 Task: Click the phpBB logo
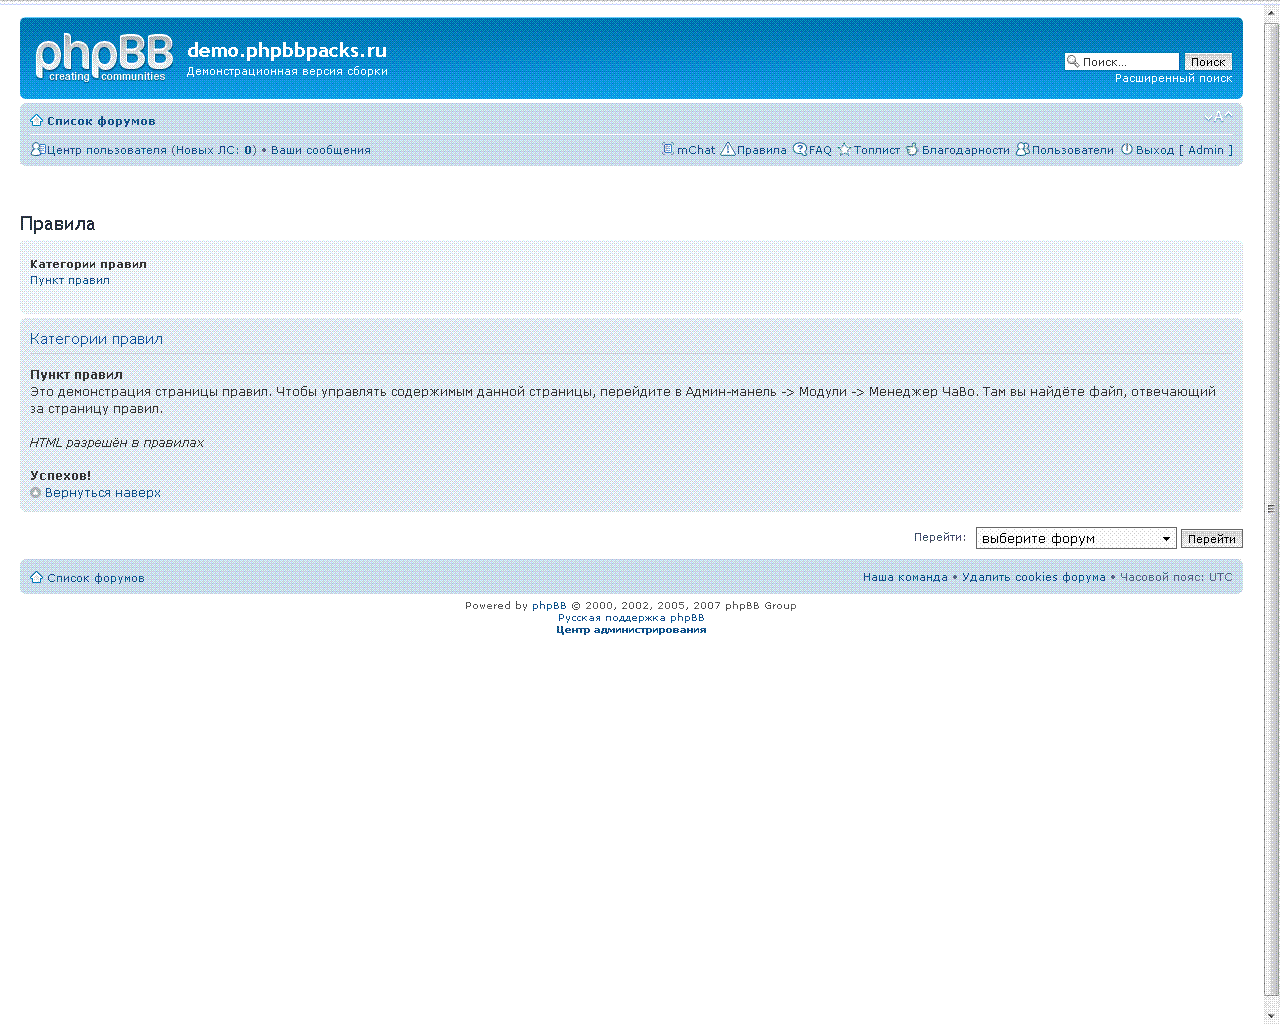[104, 58]
